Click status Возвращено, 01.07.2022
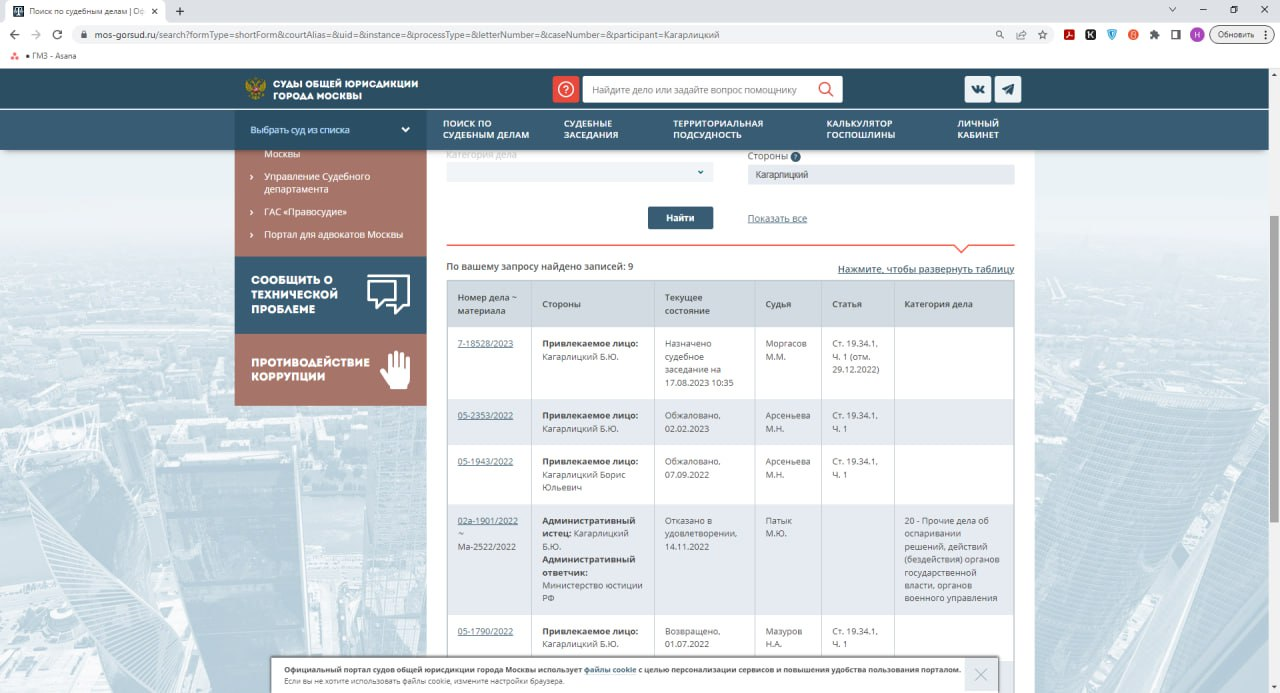The height and width of the screenshot is (693, 1280). 693,638
